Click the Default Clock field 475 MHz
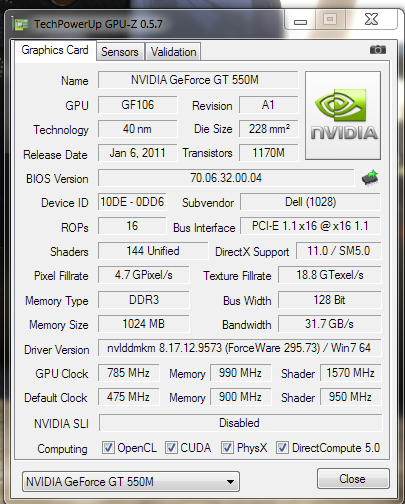 pyautogui.click(x=128, y=397)
